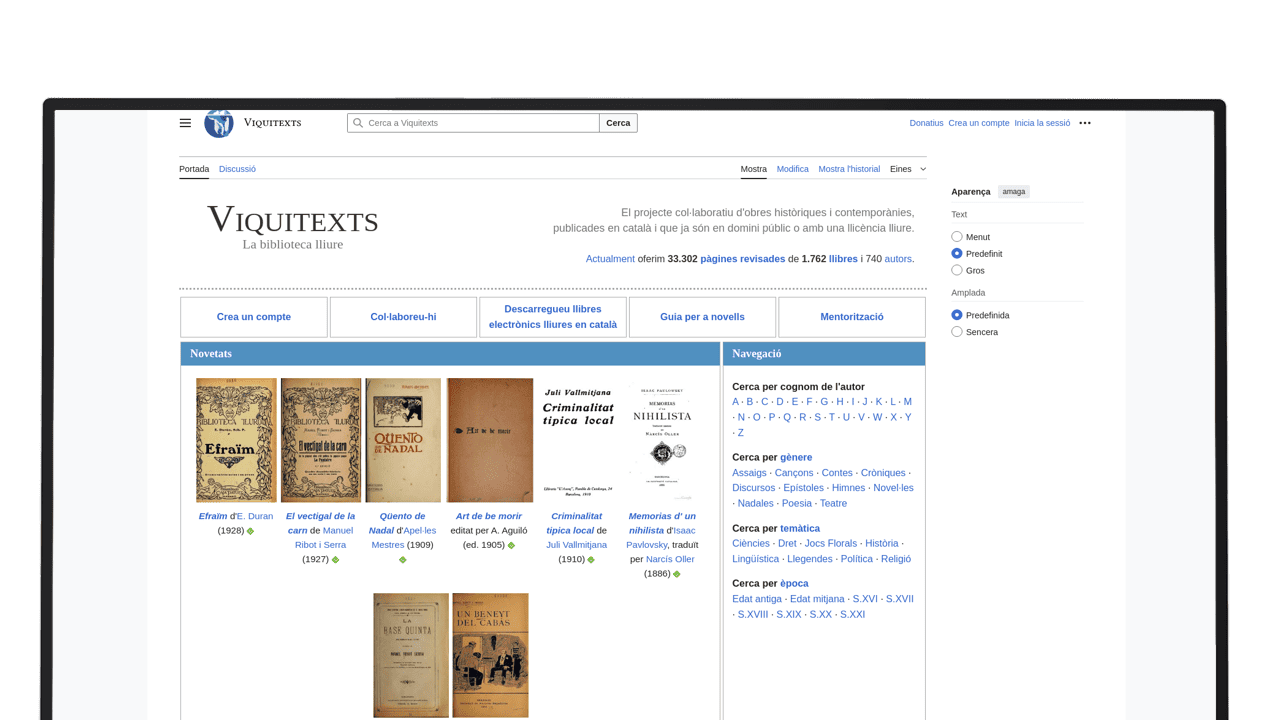The image size is (1280, 720).
Task: Select the Menut text size option
Action: tap(957, 237)
